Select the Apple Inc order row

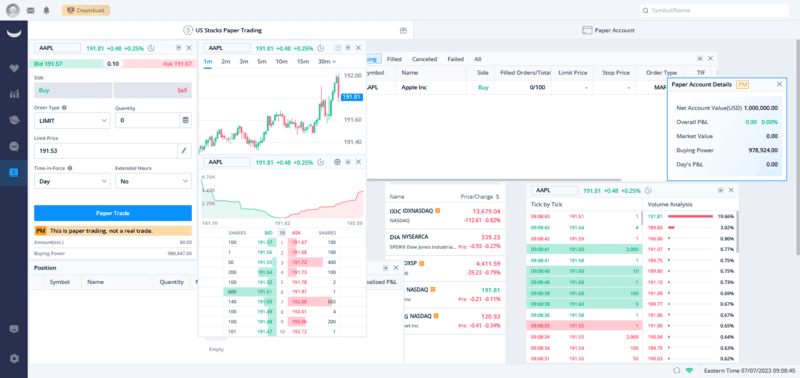517,87
